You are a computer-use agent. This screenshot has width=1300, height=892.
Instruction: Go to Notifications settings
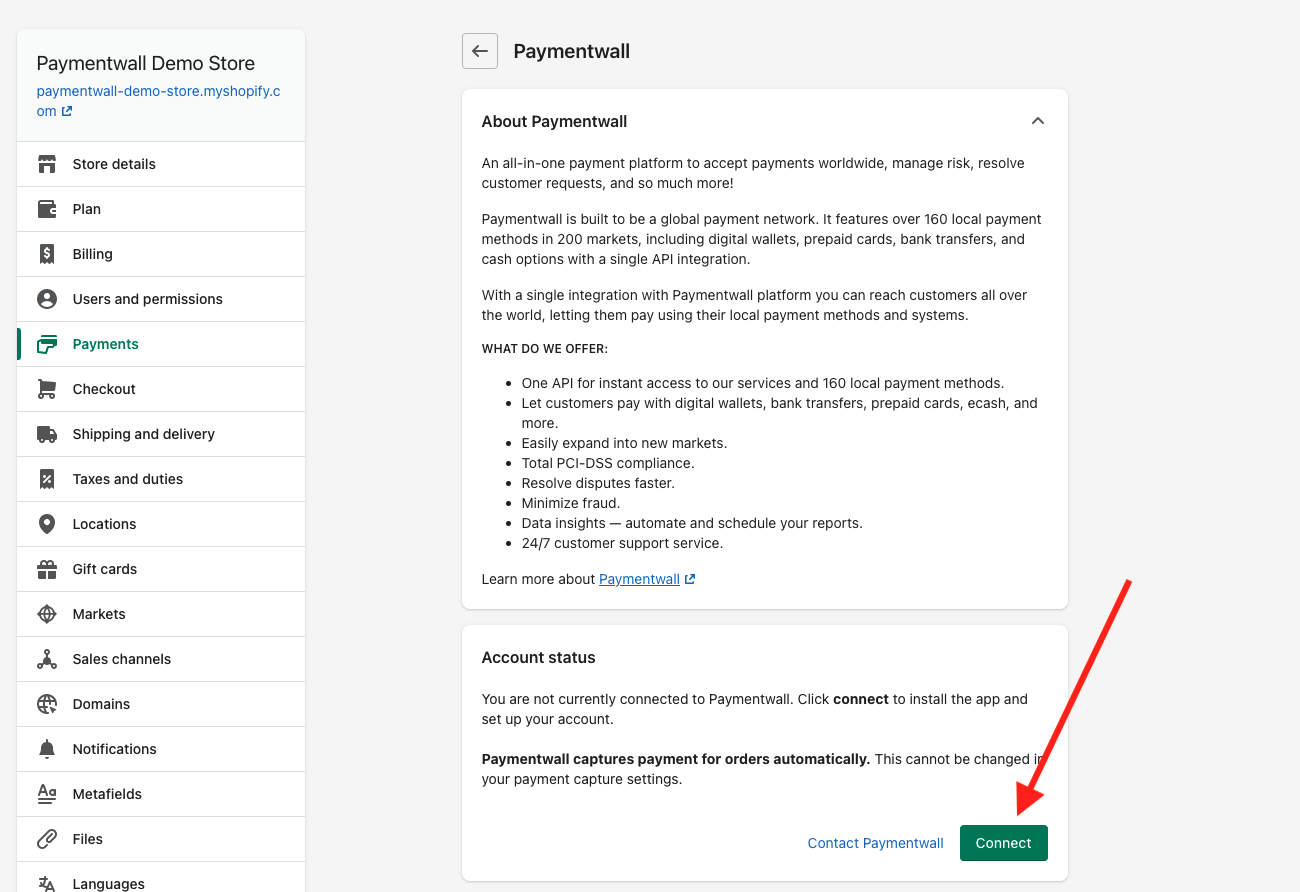tap(161, 749)
